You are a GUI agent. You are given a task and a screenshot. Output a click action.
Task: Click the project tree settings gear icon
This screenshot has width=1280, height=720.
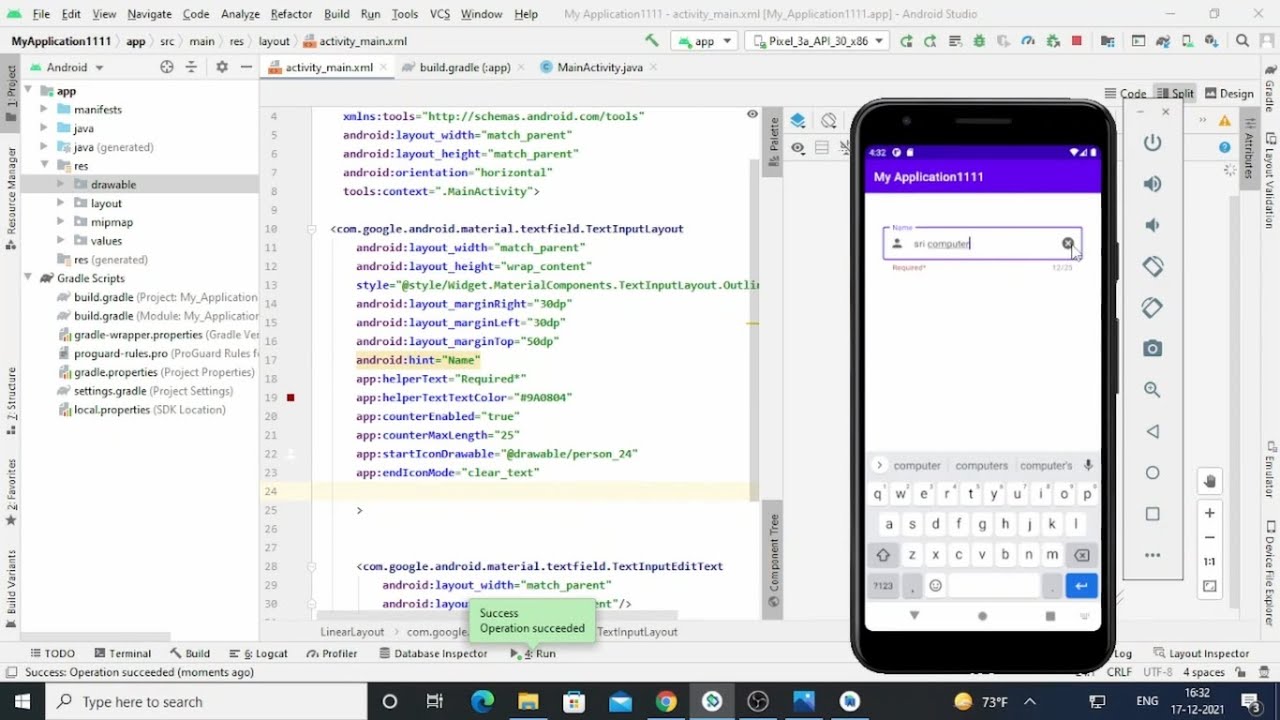[x=222, y=67]
